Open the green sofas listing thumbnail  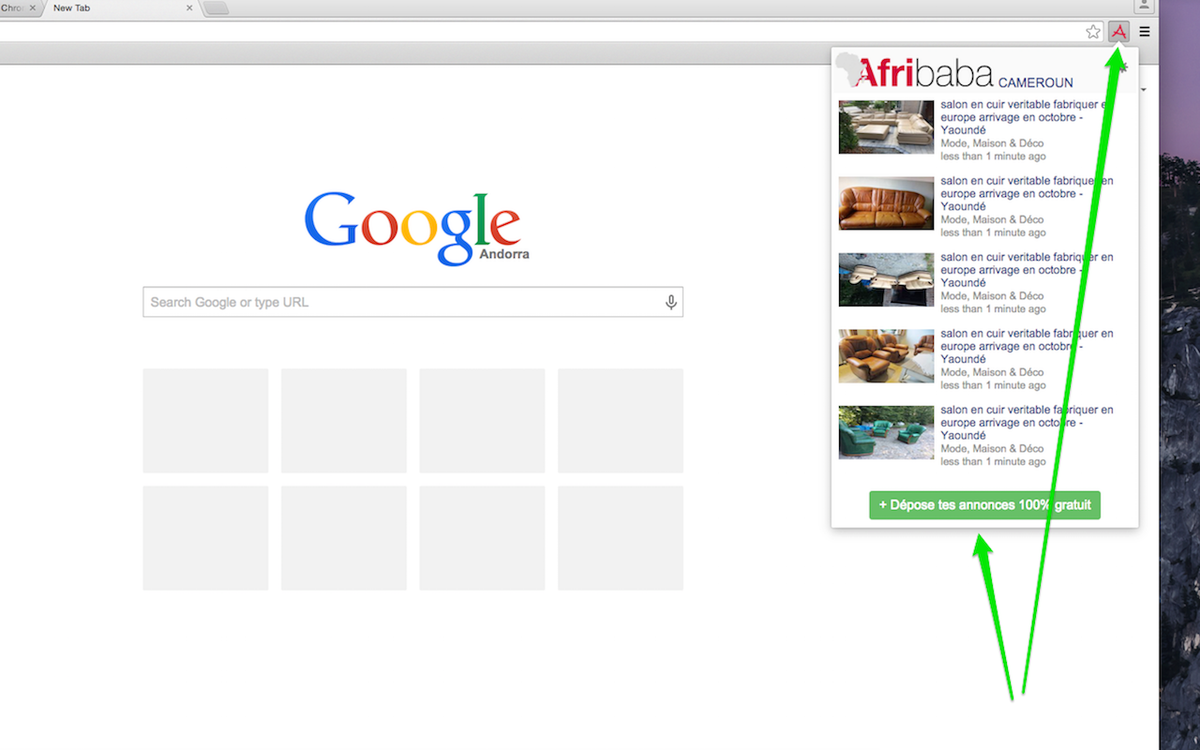pyautogui.click(x=886, y=432)
